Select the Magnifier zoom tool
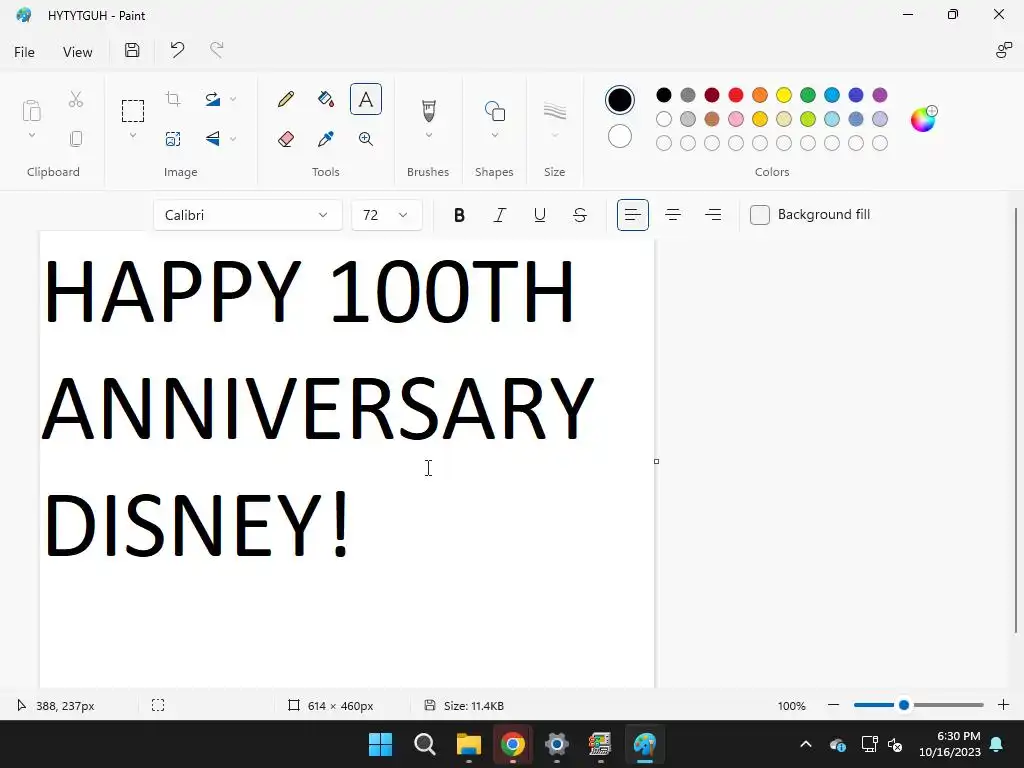Viewport: 1024px width, 768px height. click(x=366, y=138)
